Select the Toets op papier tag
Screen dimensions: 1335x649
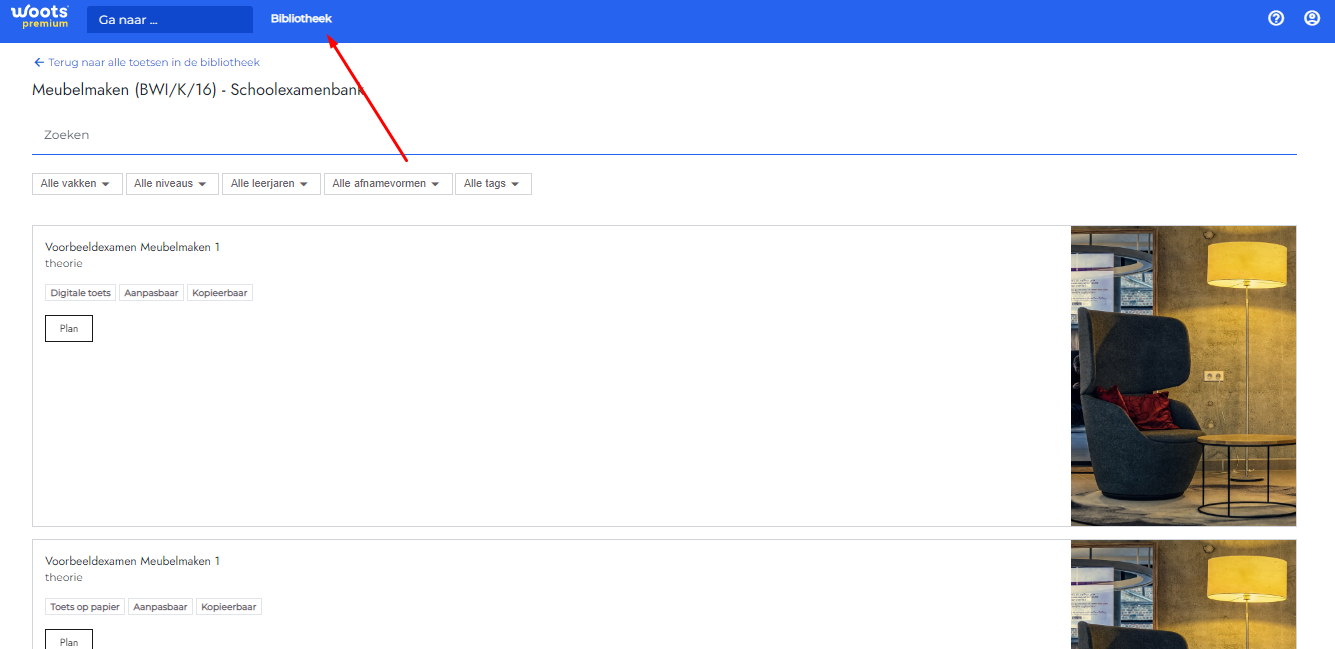pyautogui.click(x=85, y=607)
